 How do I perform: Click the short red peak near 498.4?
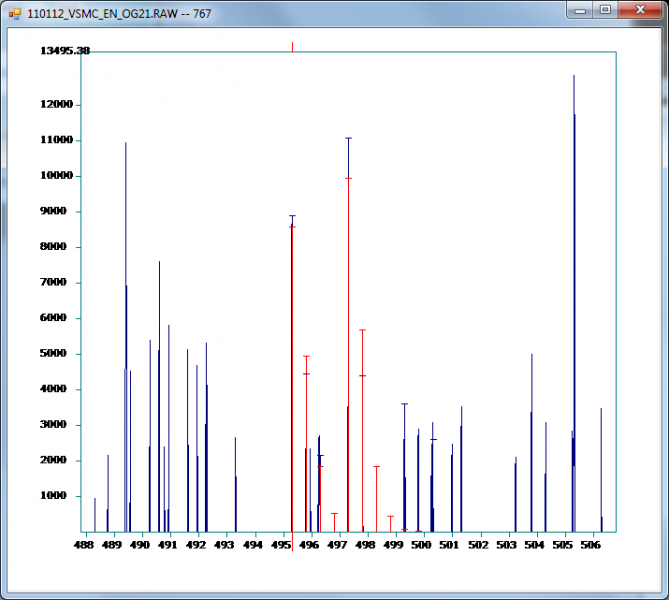[376, 500]
